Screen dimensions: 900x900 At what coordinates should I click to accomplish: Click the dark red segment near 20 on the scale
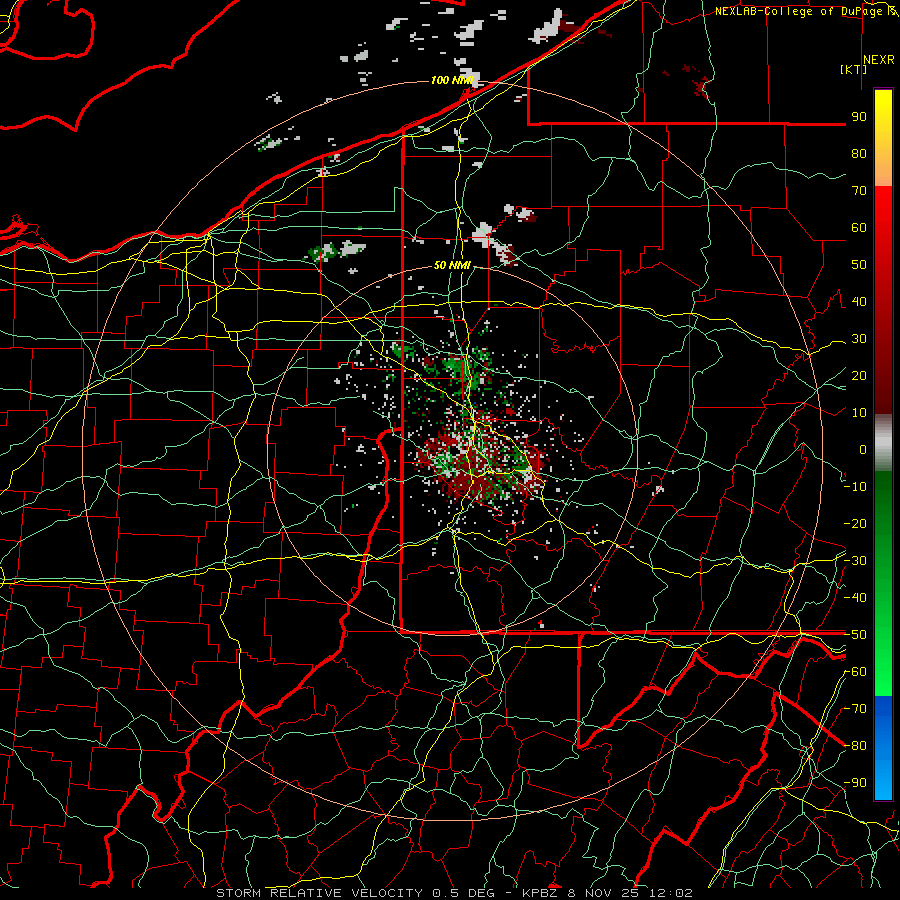[x=883, y=376]
